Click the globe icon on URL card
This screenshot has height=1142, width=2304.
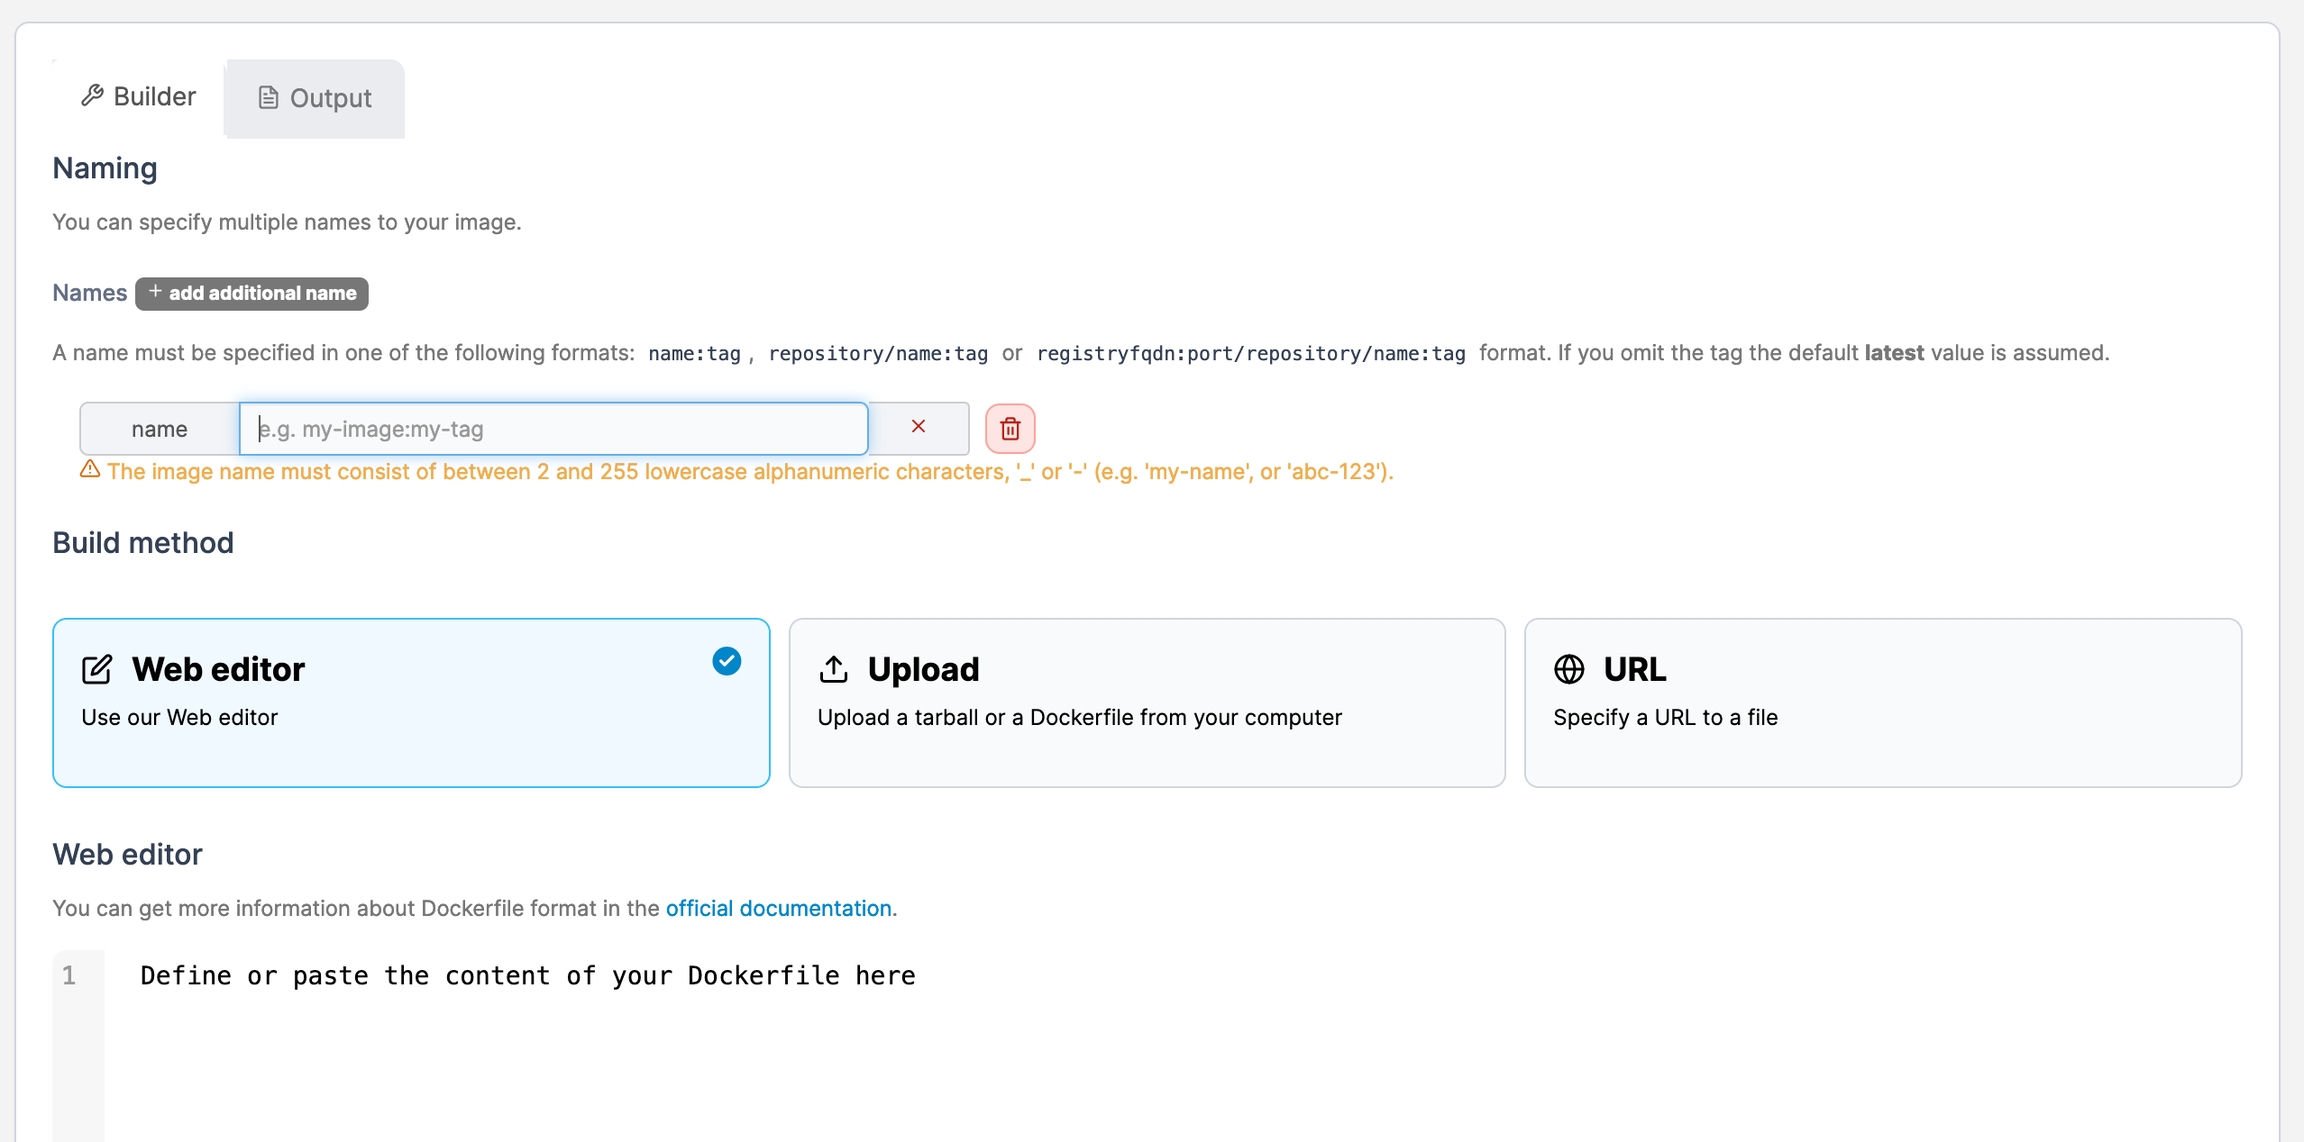click(1569, 669)
